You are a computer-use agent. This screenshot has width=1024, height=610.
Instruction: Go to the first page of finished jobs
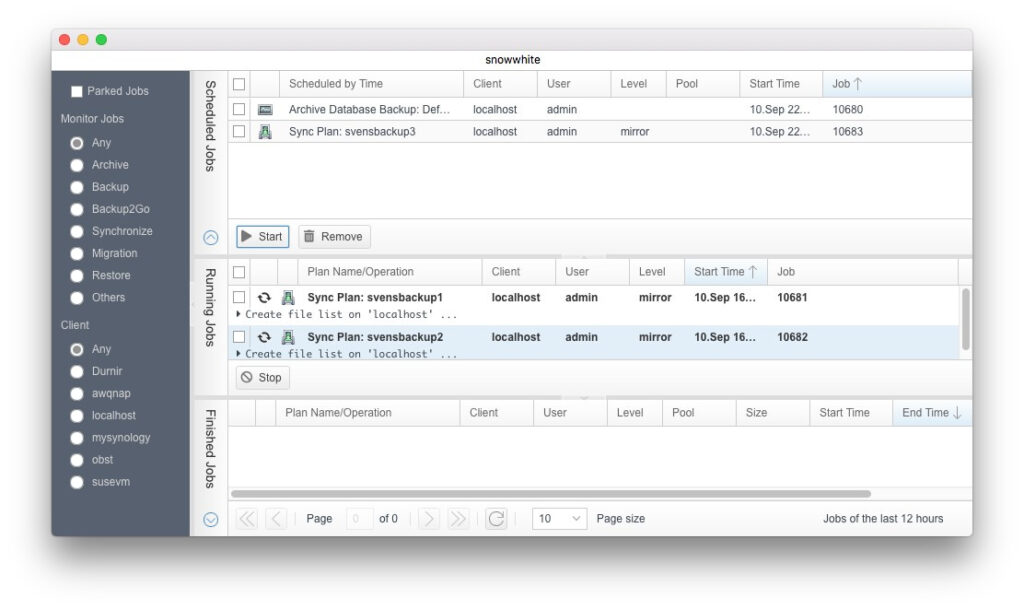pos(246,519)
